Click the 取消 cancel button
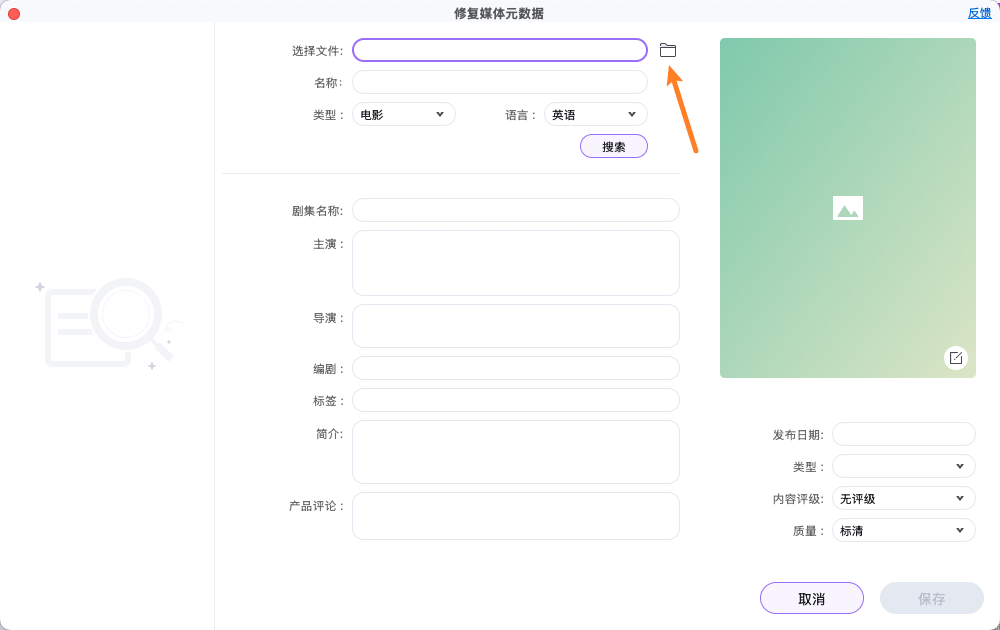Viewport: 1000px width, 630px height. [811, 597]
